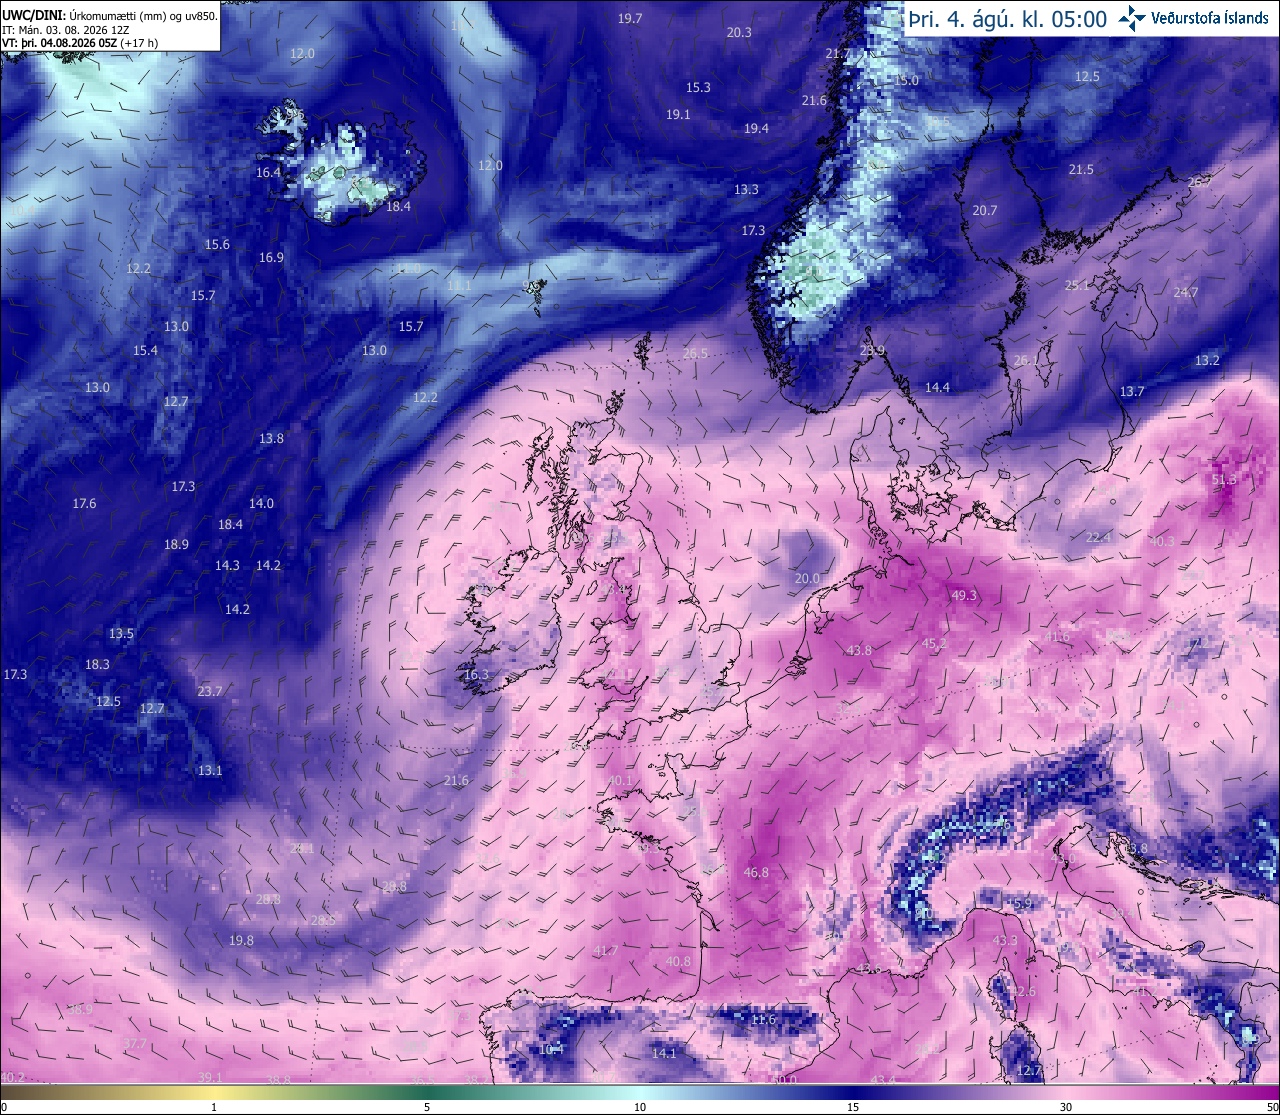Screen dimensions: 1280x1115
Task: Click the 21.5 value label over Finland
Action: tap(1081, 170)
